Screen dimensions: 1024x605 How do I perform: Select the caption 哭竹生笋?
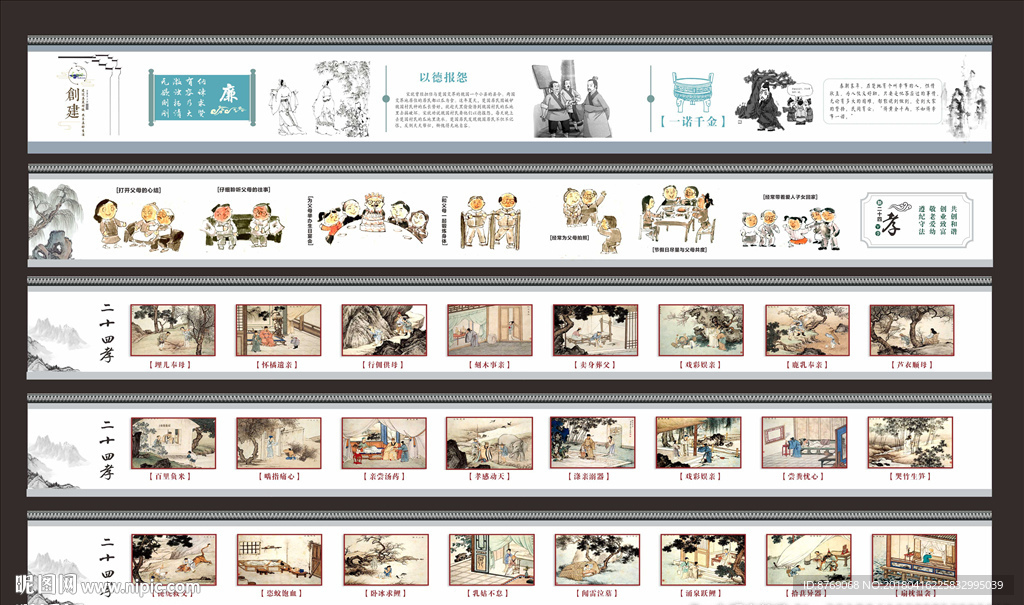[x=910, y=476]
